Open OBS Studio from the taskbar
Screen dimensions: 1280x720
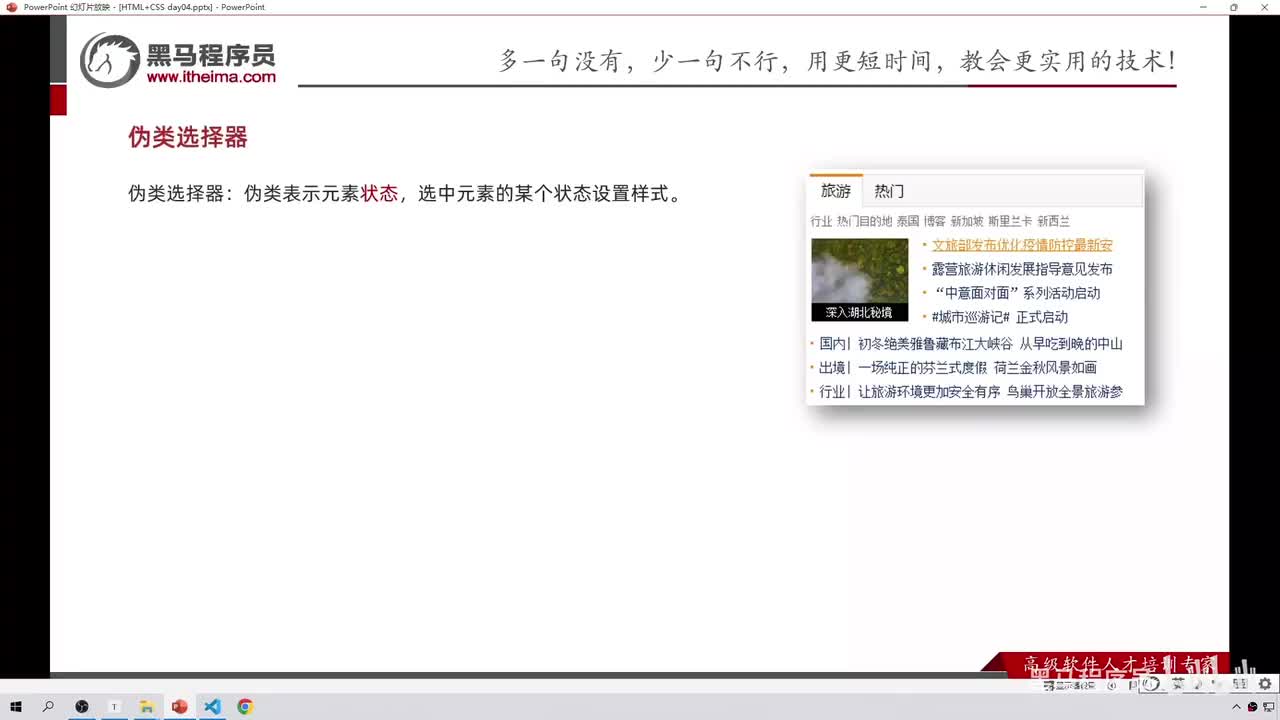[x=82, y=707]
